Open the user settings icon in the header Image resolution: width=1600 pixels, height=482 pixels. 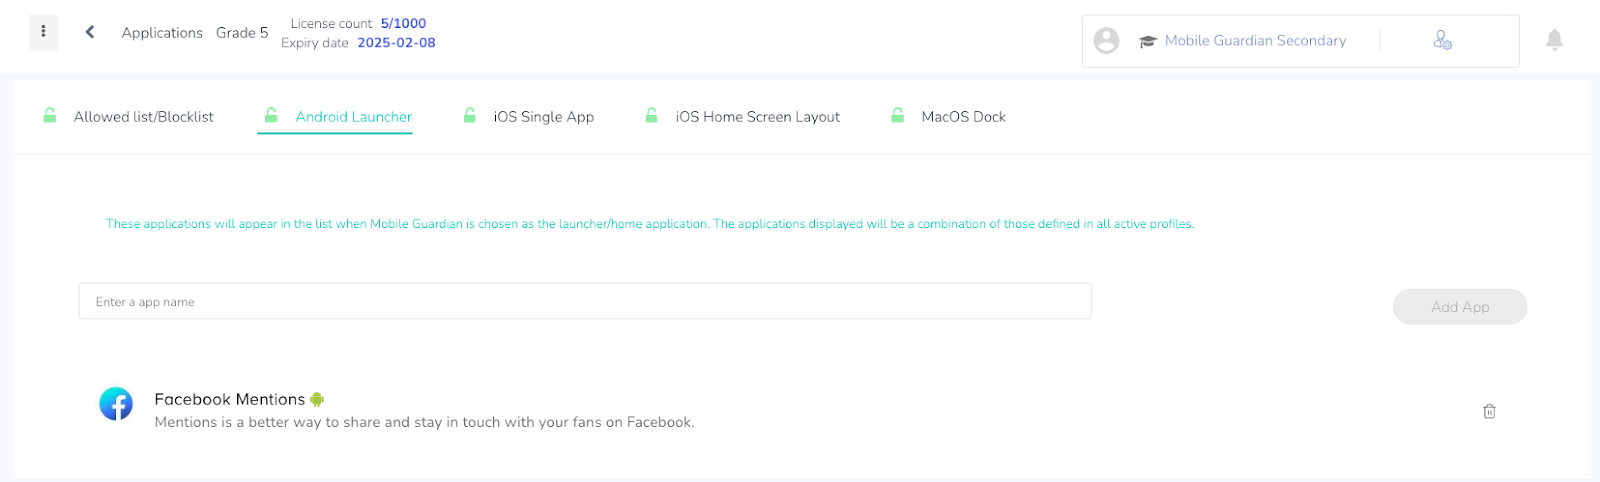[1442, 41]
